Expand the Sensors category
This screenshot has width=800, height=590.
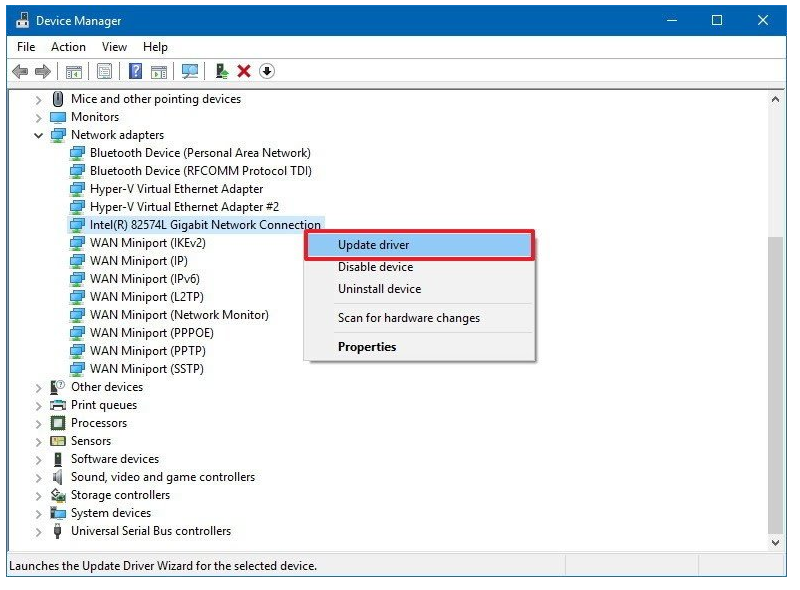coord(39,442)
